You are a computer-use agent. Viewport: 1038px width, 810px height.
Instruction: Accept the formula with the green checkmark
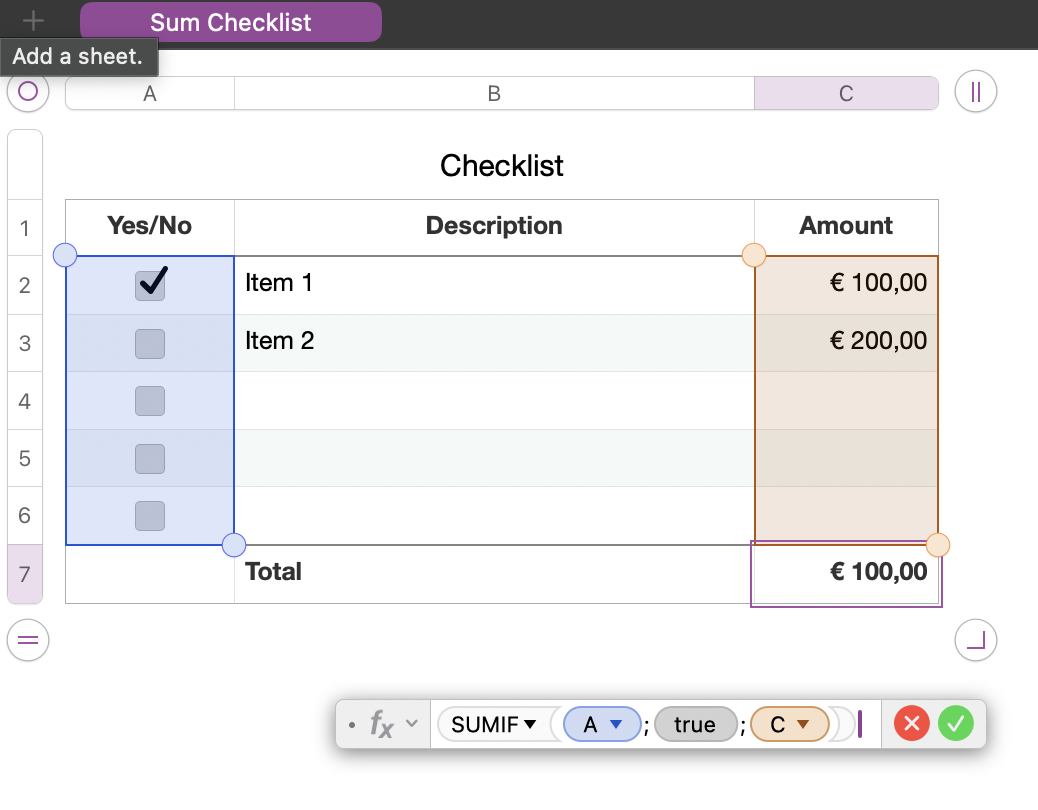tap(956, 723)
